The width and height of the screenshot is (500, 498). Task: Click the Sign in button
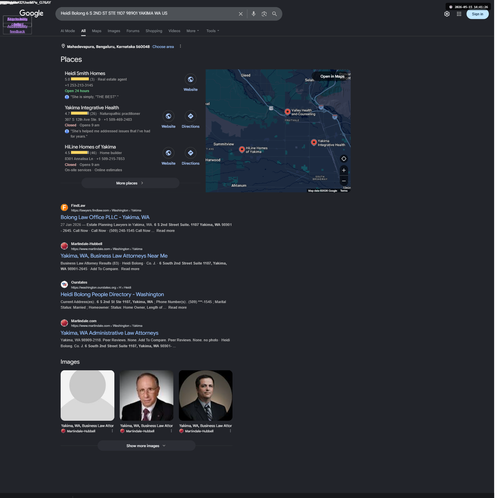(477, 14)
